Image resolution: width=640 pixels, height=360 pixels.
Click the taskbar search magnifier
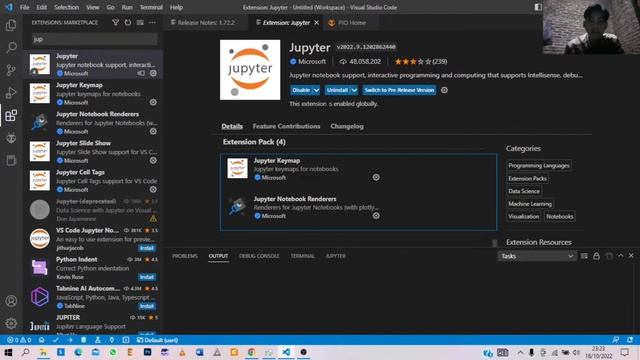(x=25, y=352)
